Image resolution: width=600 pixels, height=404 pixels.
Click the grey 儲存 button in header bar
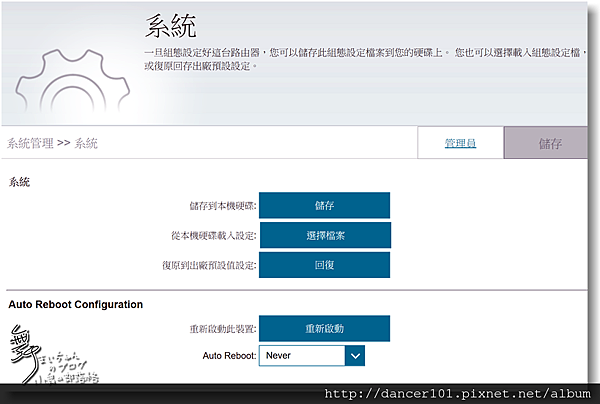point(546,143)
